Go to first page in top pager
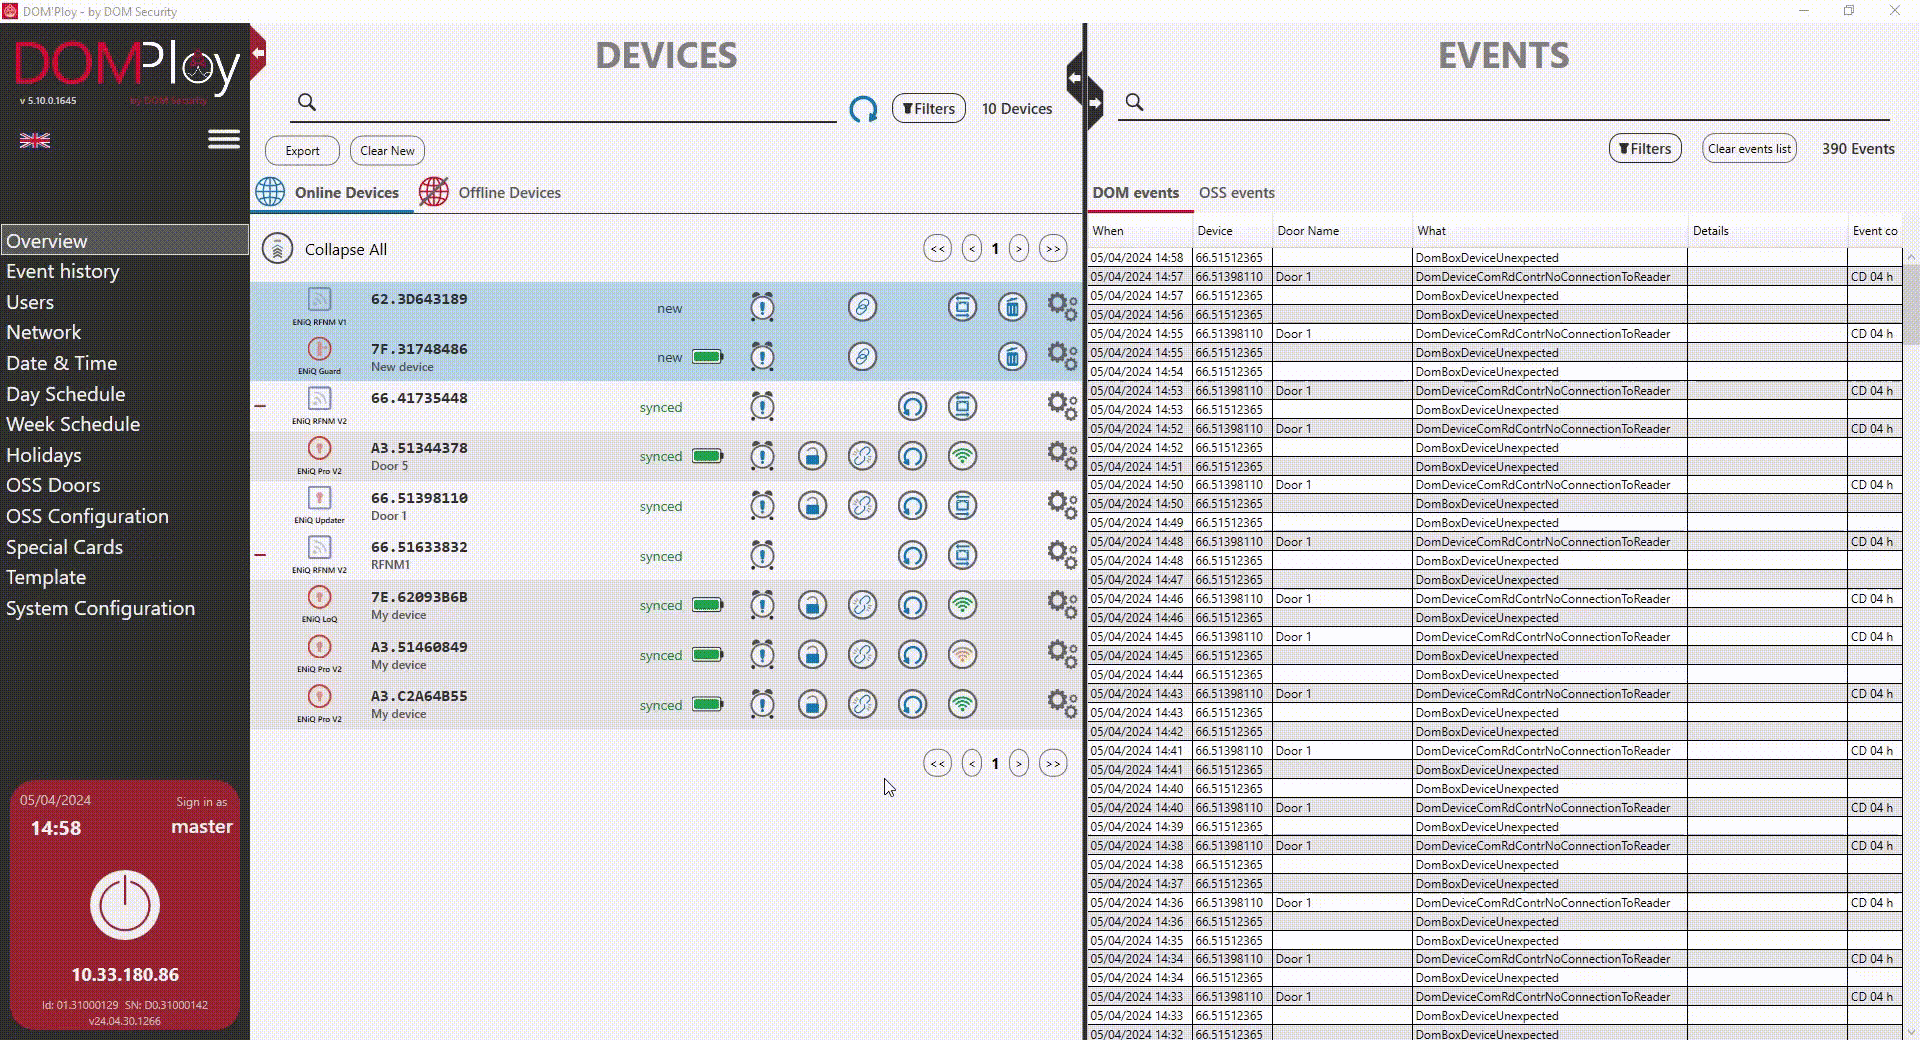 click(x=937, y=249)
